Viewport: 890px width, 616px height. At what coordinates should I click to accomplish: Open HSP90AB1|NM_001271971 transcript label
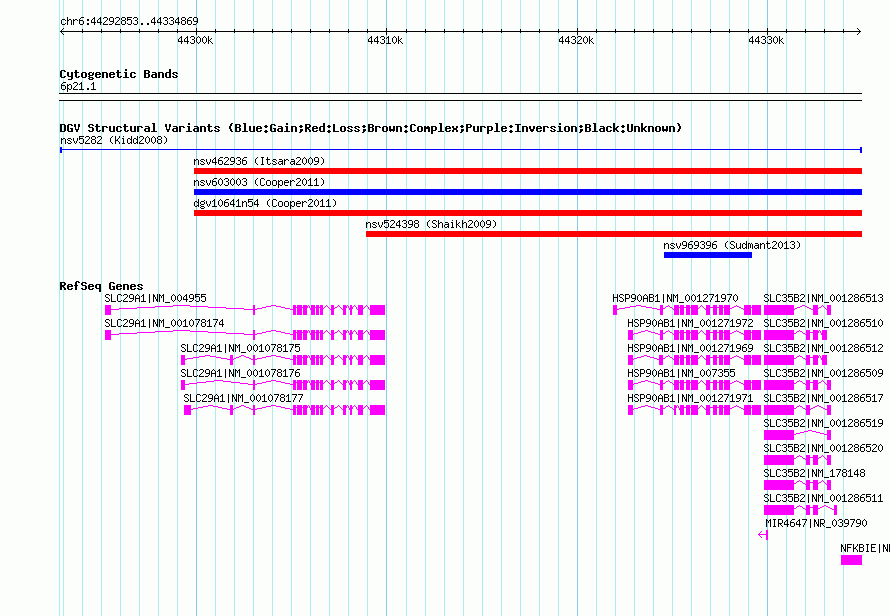pyautogui.click(x=690, y=398)
